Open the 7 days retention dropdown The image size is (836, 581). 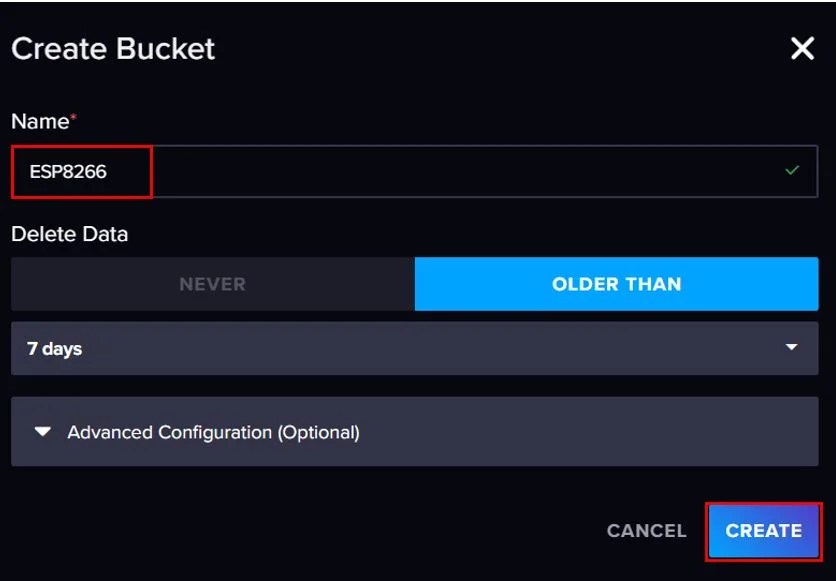414,348
